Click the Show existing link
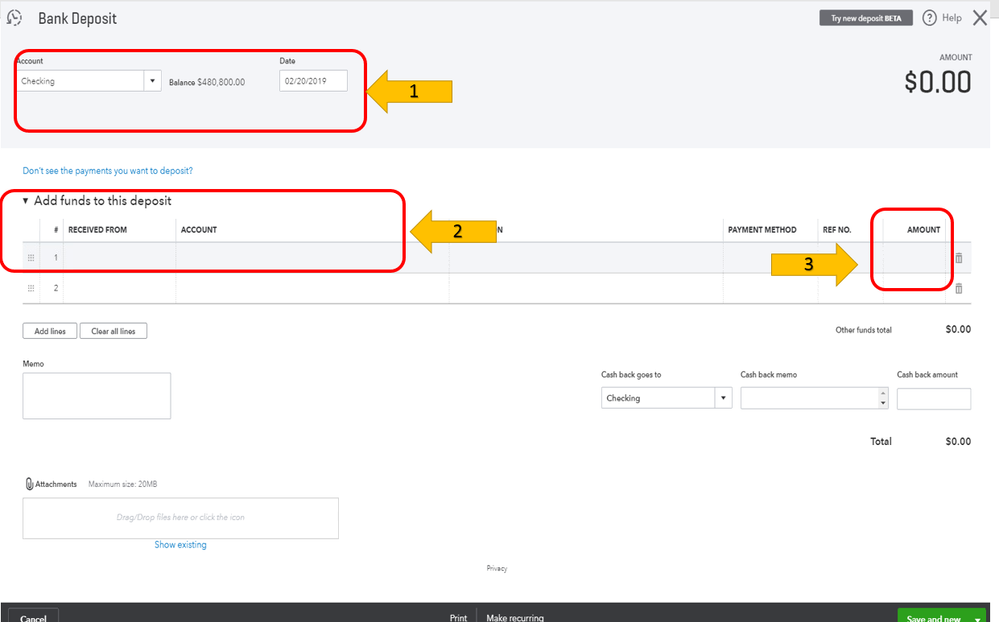Viewport: 999px width, 622px height. tap(180, 545)
